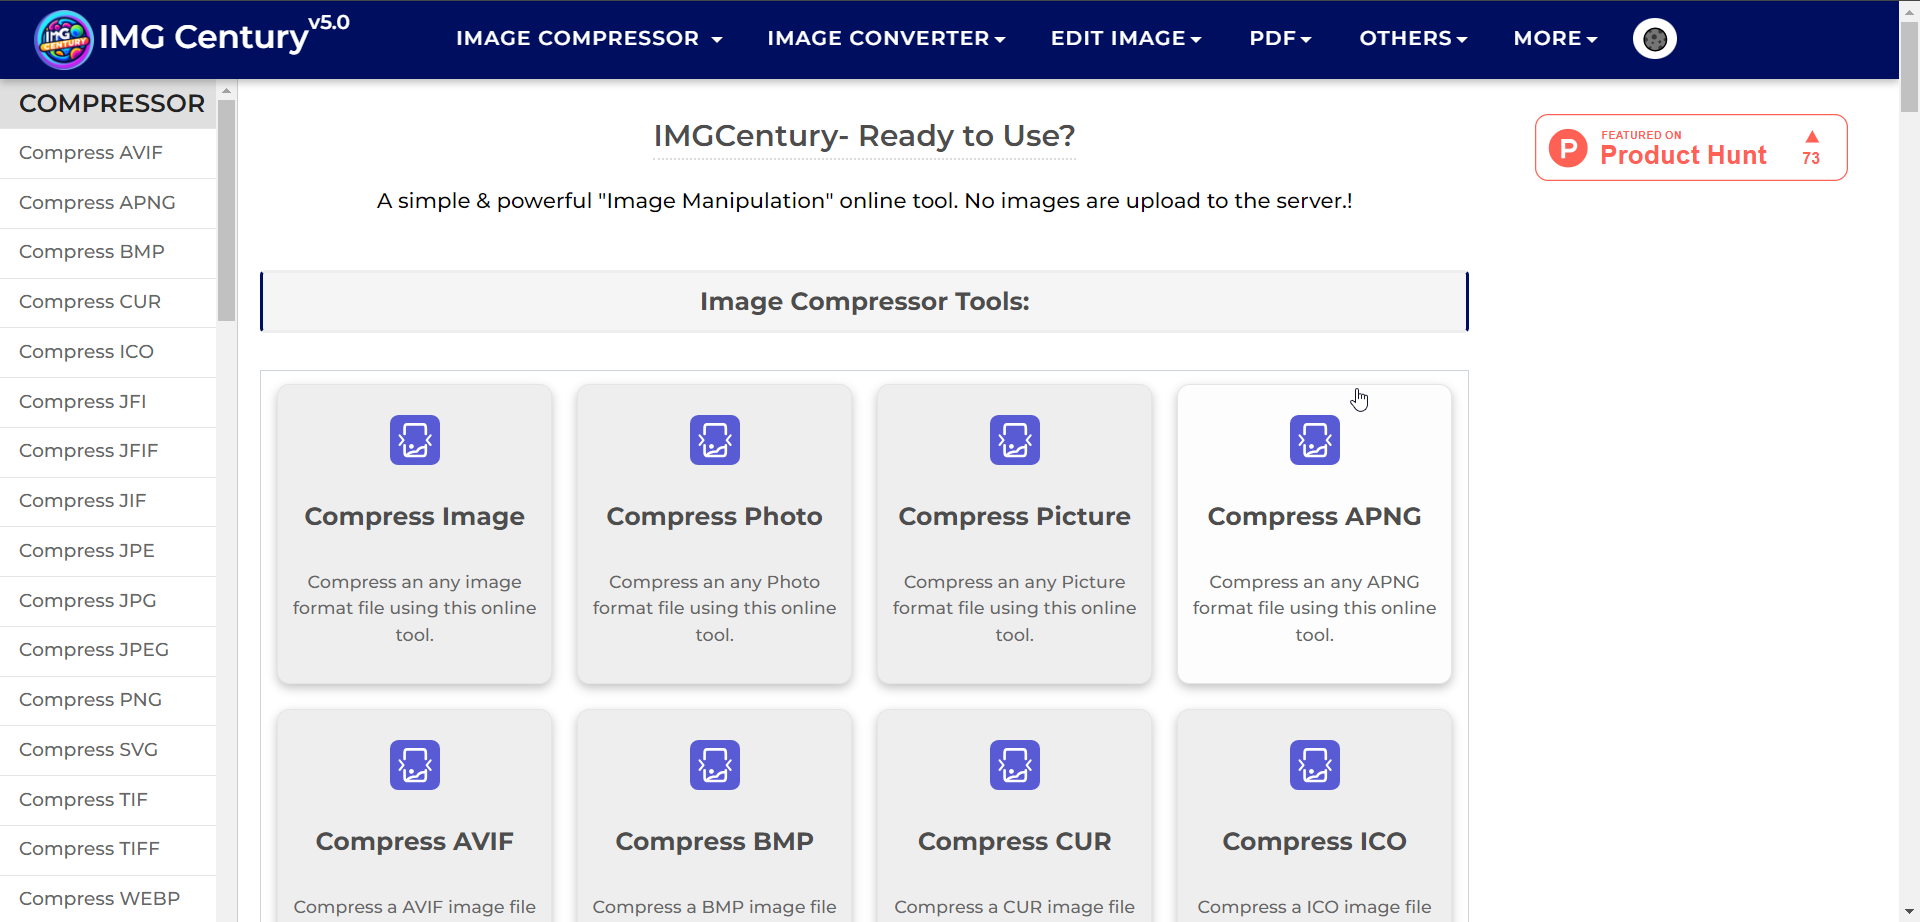Choose Compress JPE in the sidebar
Image resolution: width=1920 pixels, height=922 pixels.
[x=108, y=551]
